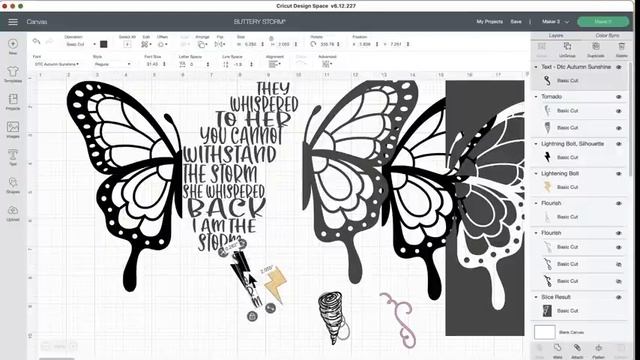The width and height of the screenshot is (640, 360).
Task: Click the operation color swatch
Action: tap(104, 44)
